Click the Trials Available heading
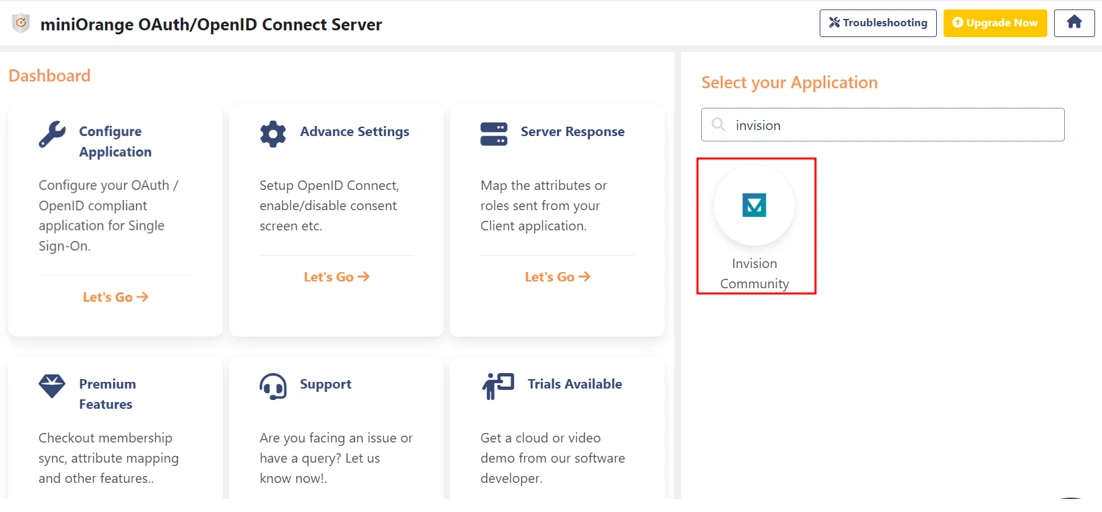 [x=575, y=384]
